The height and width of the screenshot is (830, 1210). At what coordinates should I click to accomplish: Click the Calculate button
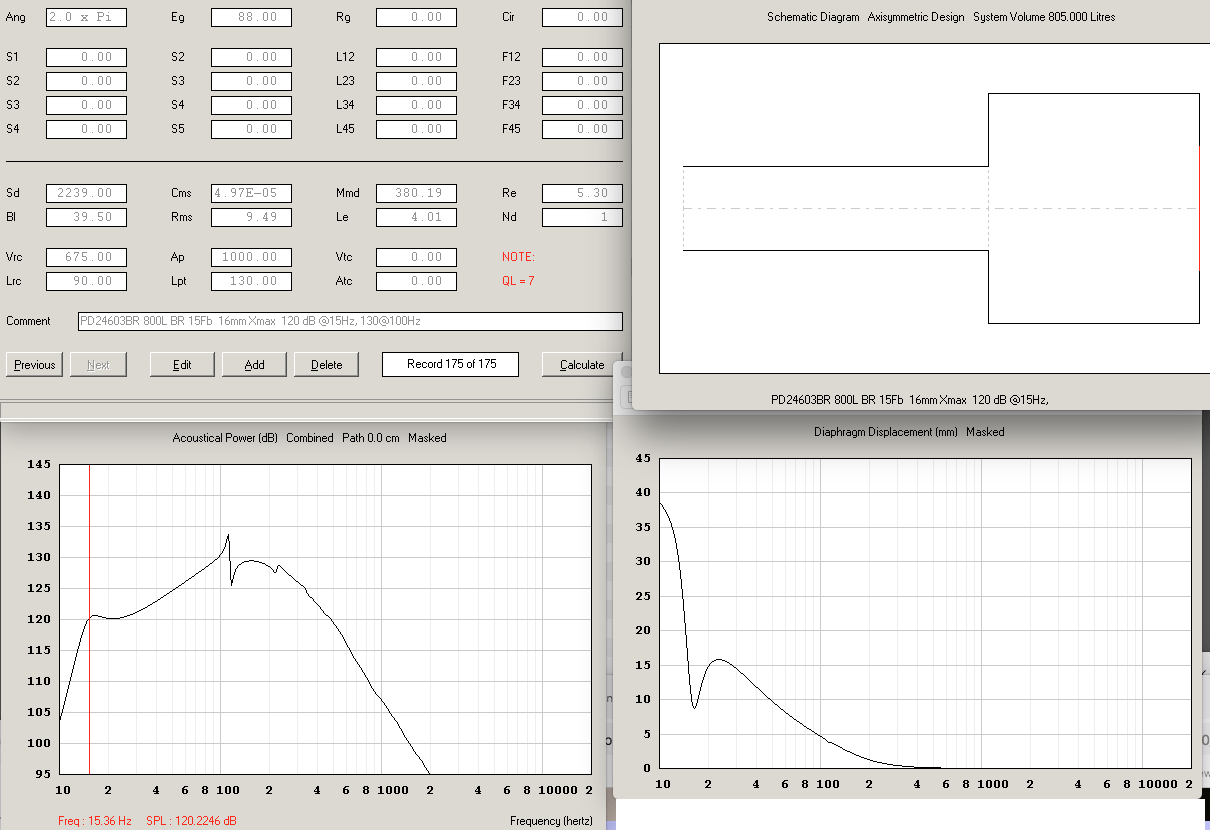click(x=581, y=364)
